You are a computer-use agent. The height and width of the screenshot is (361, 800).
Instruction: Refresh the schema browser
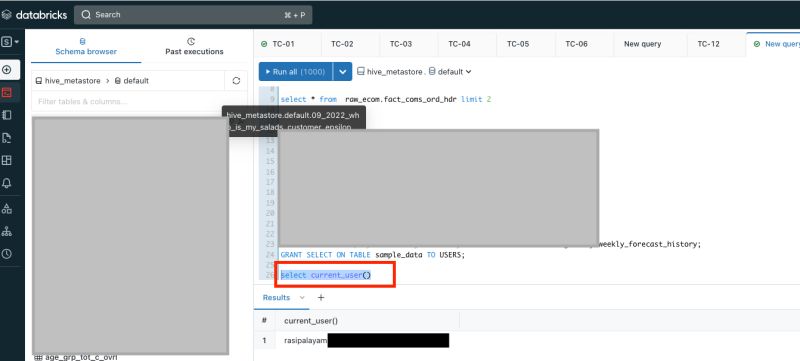[236, 81]
